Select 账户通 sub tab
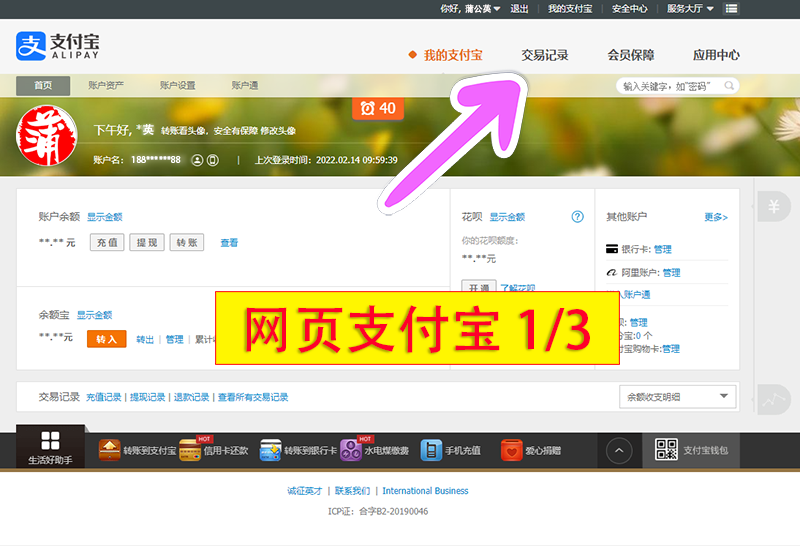 [x=245, y=86]
